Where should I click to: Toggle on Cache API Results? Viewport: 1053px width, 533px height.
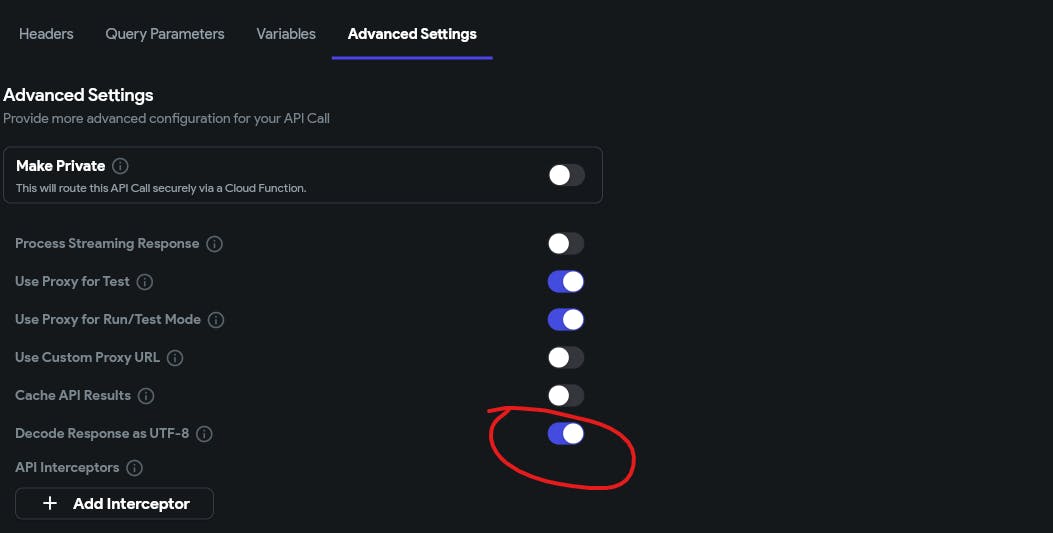pyautogui.click(x=565, y=396)
